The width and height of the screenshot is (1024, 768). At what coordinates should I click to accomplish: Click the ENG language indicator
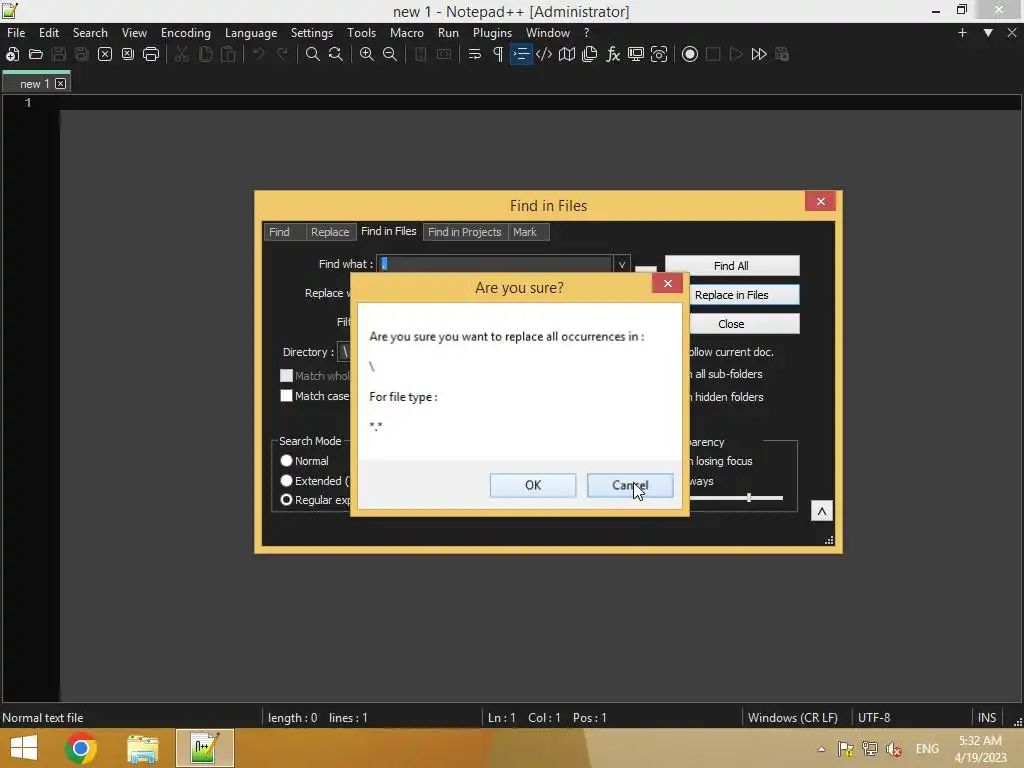point(927,749)
